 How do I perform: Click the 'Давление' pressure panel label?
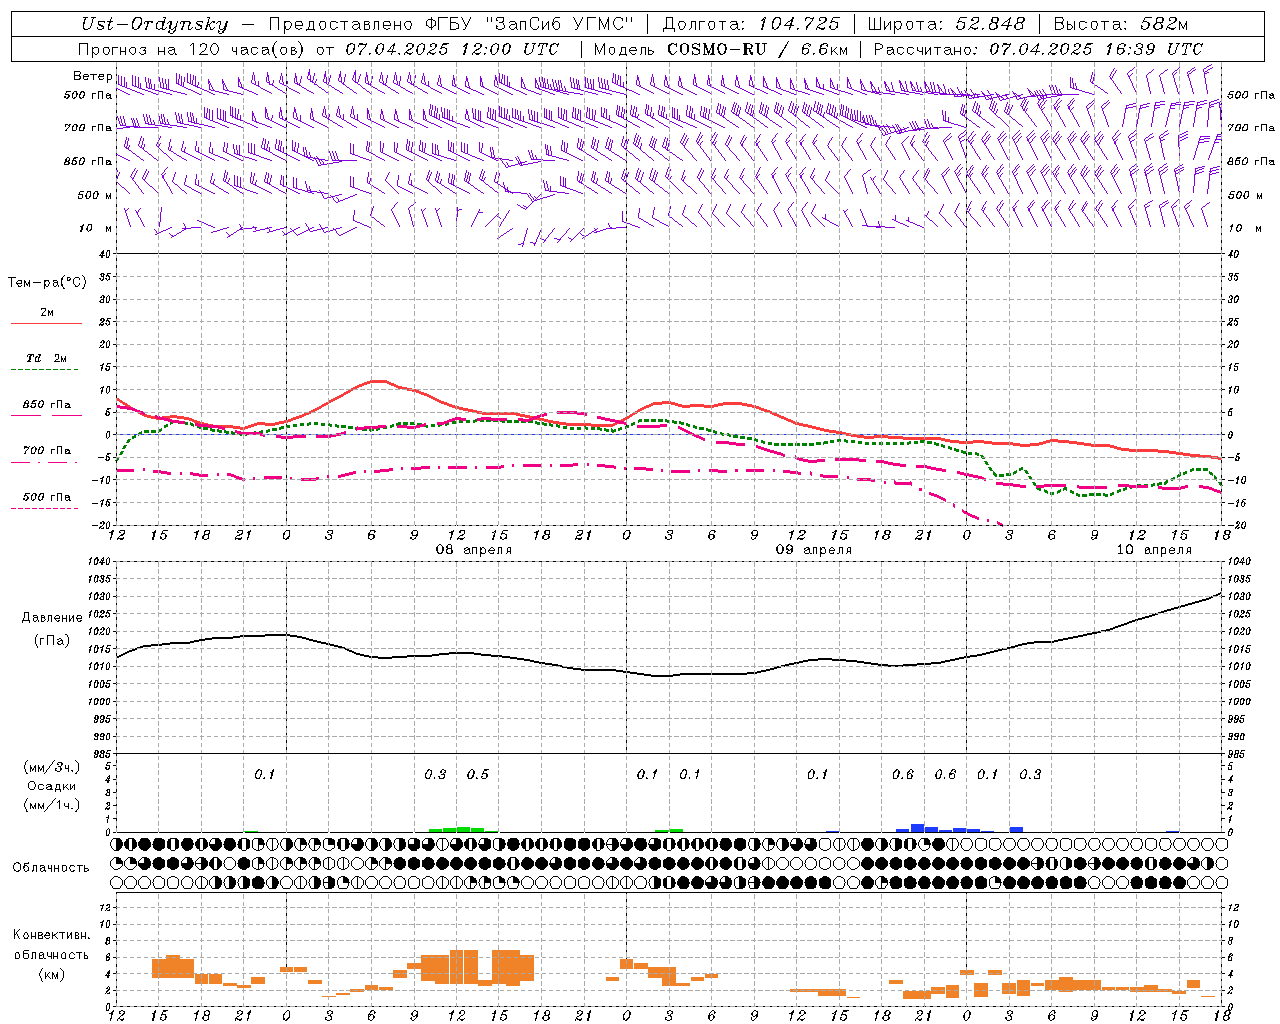click(52, 618)
